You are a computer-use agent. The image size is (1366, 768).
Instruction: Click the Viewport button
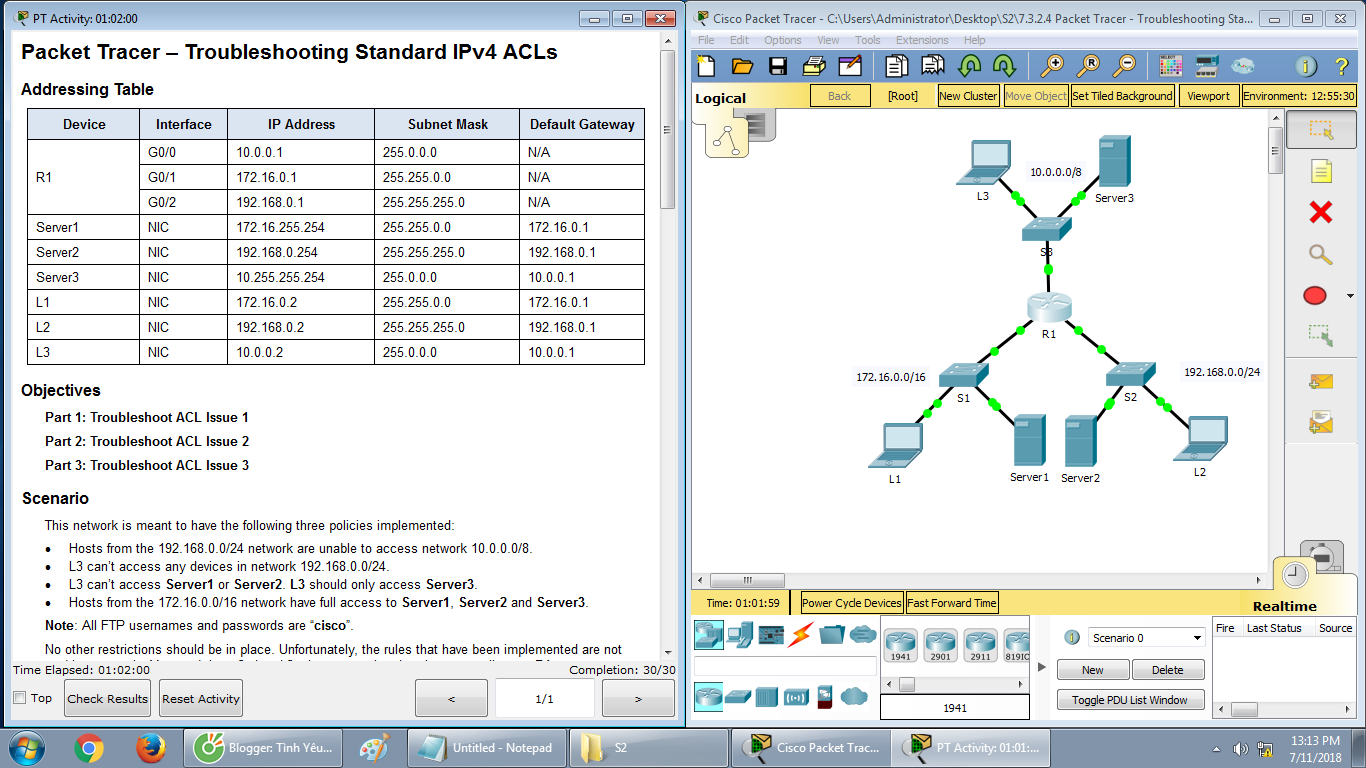(x=1209, y=96)
